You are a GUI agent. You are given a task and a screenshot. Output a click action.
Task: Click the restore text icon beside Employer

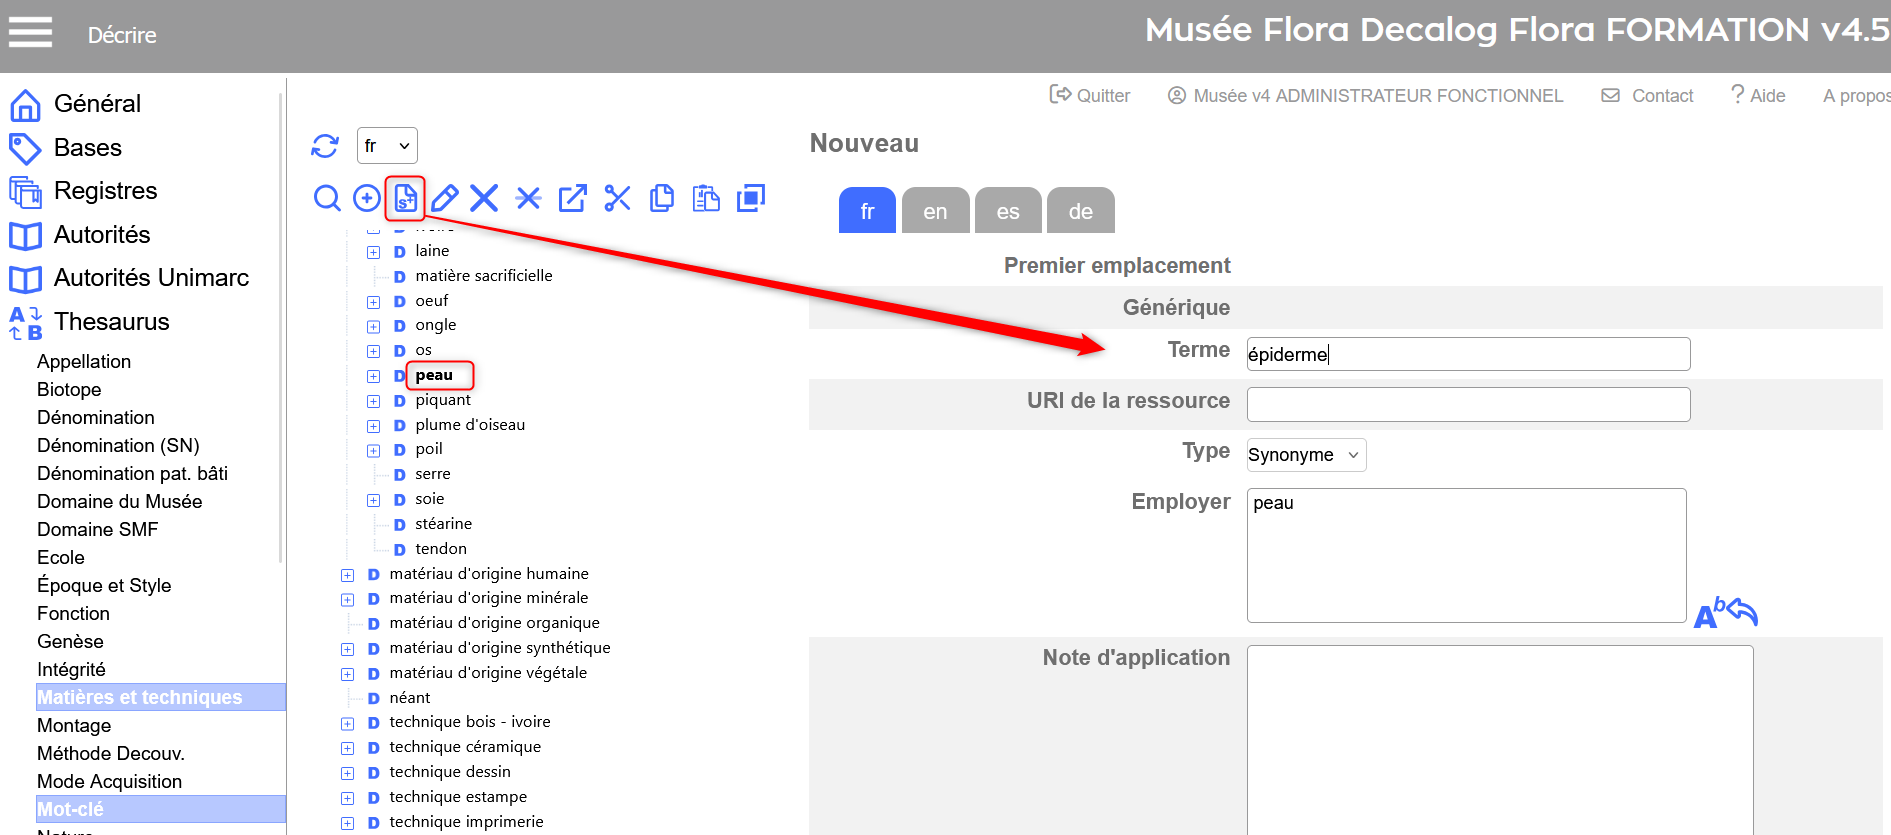[1725, 612]
